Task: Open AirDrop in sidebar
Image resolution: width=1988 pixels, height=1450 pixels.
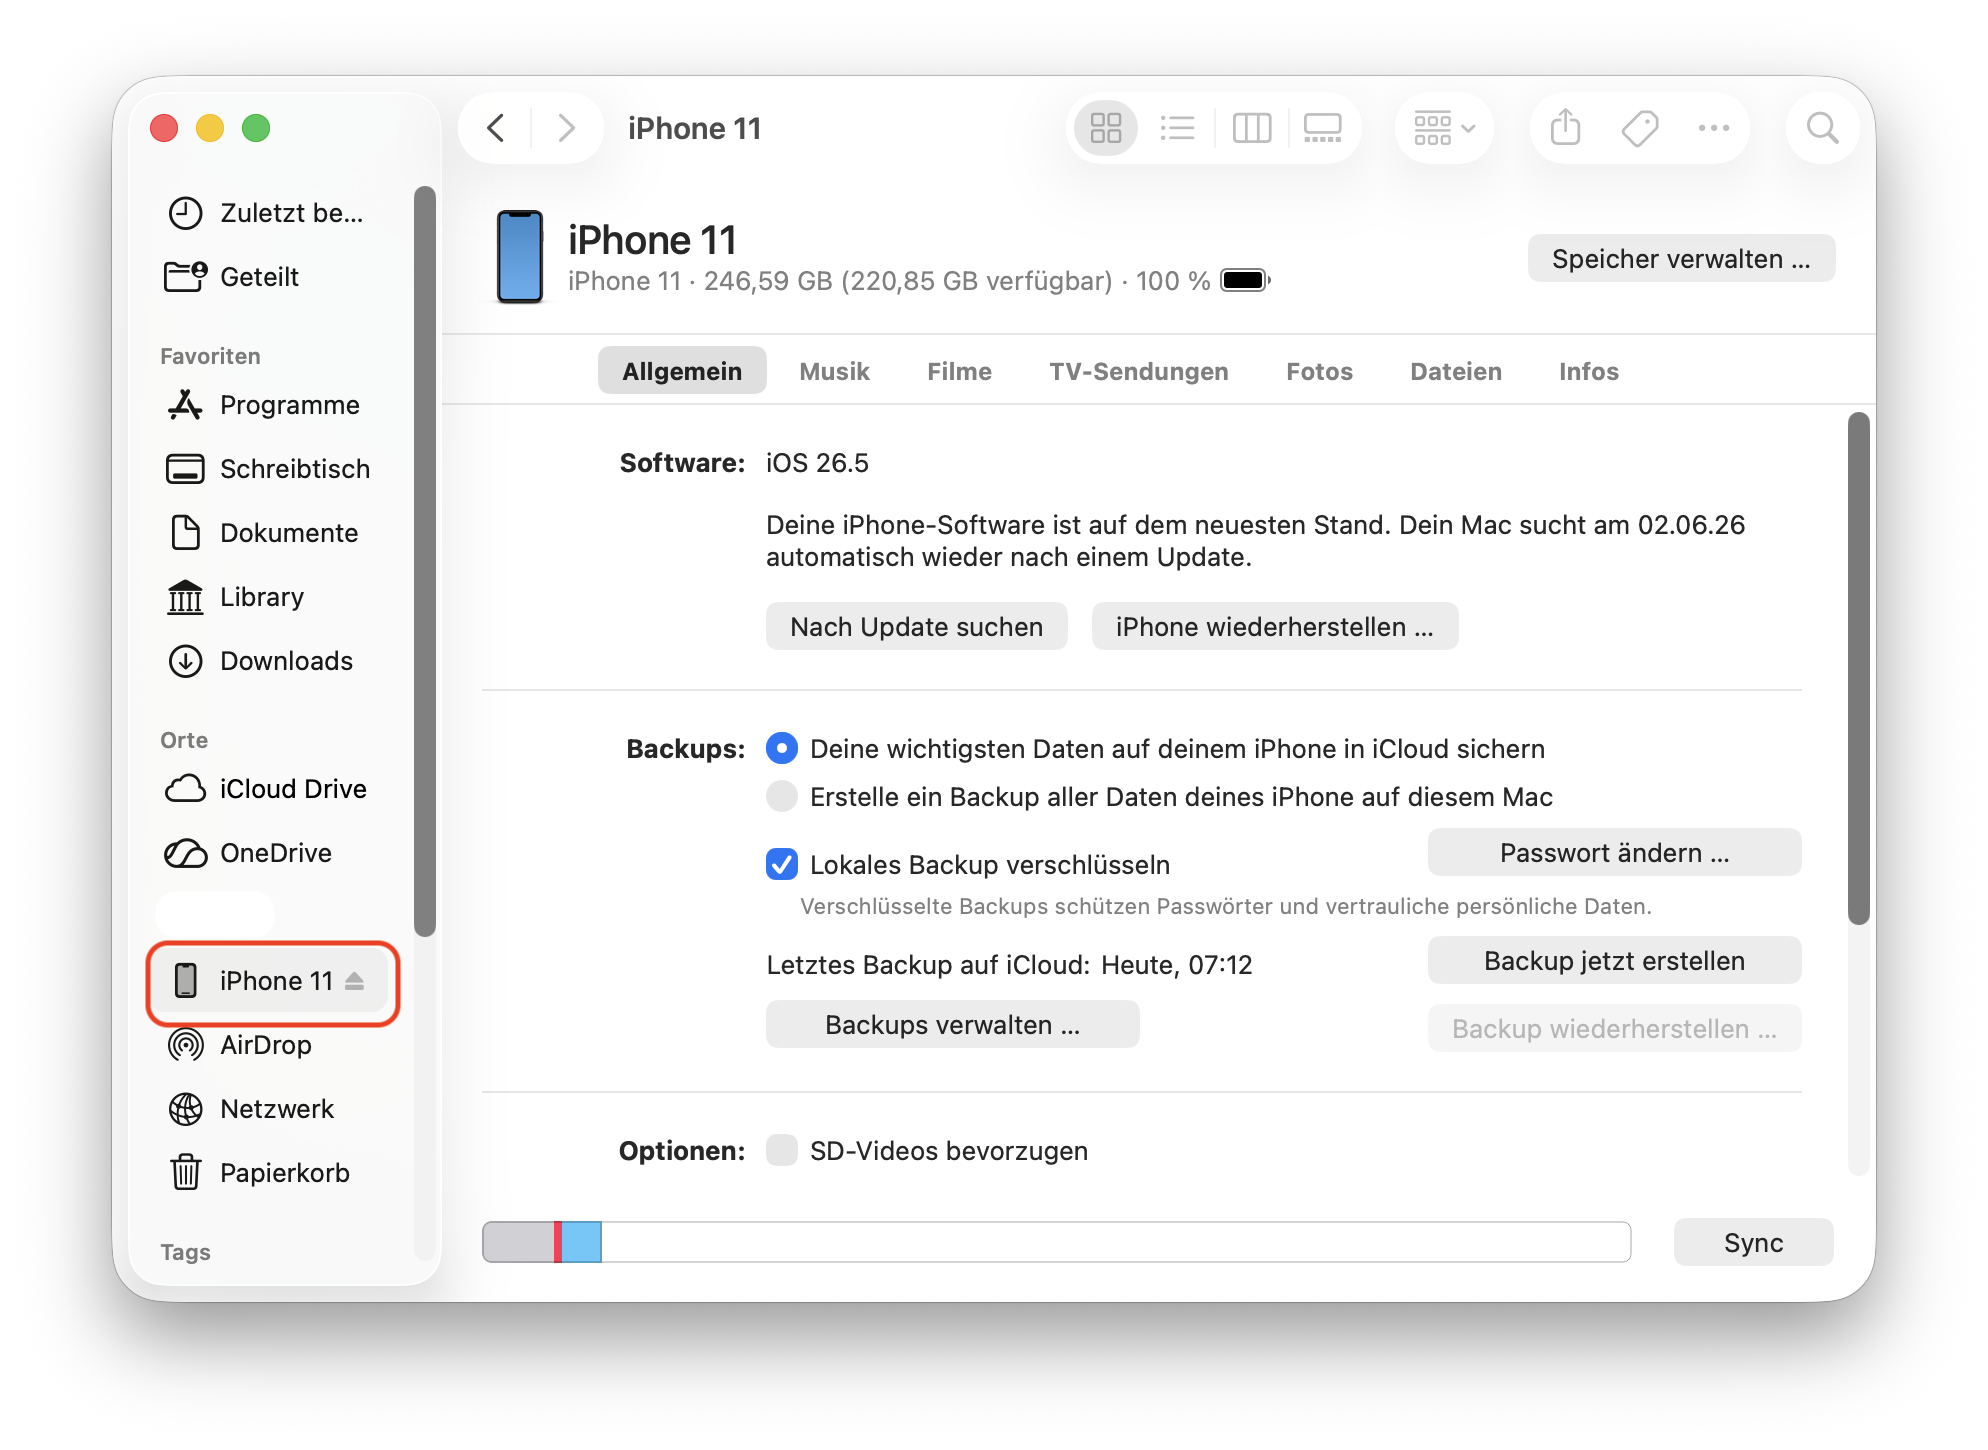Action: tap(266, 1045)
